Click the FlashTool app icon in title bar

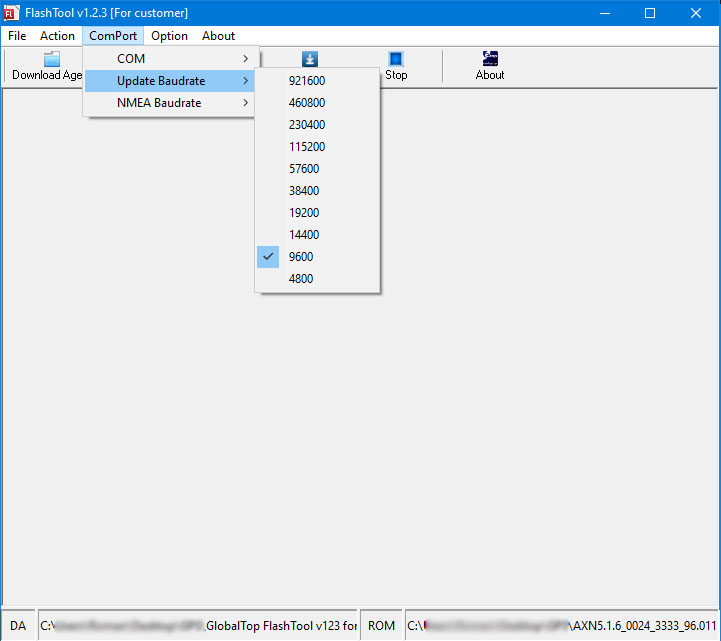click(12, 13)
